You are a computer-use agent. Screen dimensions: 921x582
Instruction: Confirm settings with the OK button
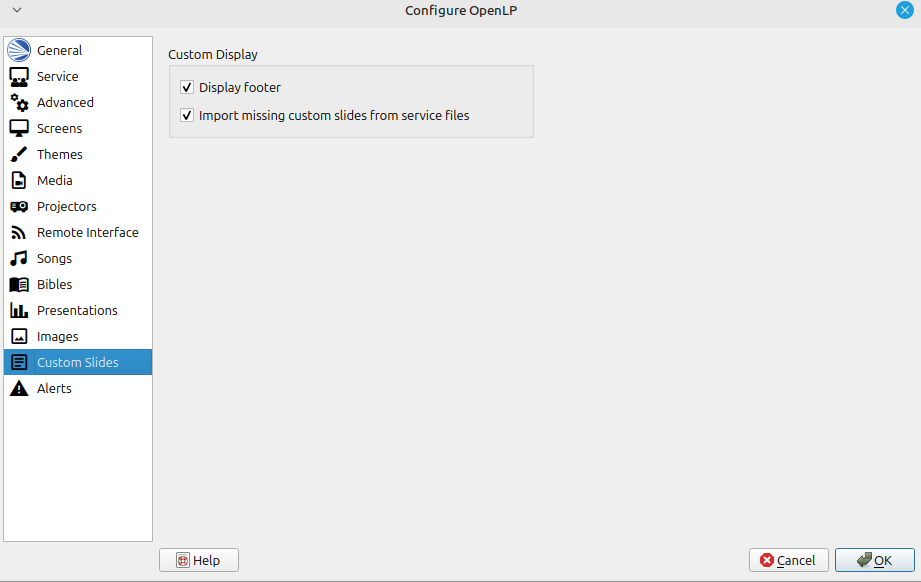(874, 561)
